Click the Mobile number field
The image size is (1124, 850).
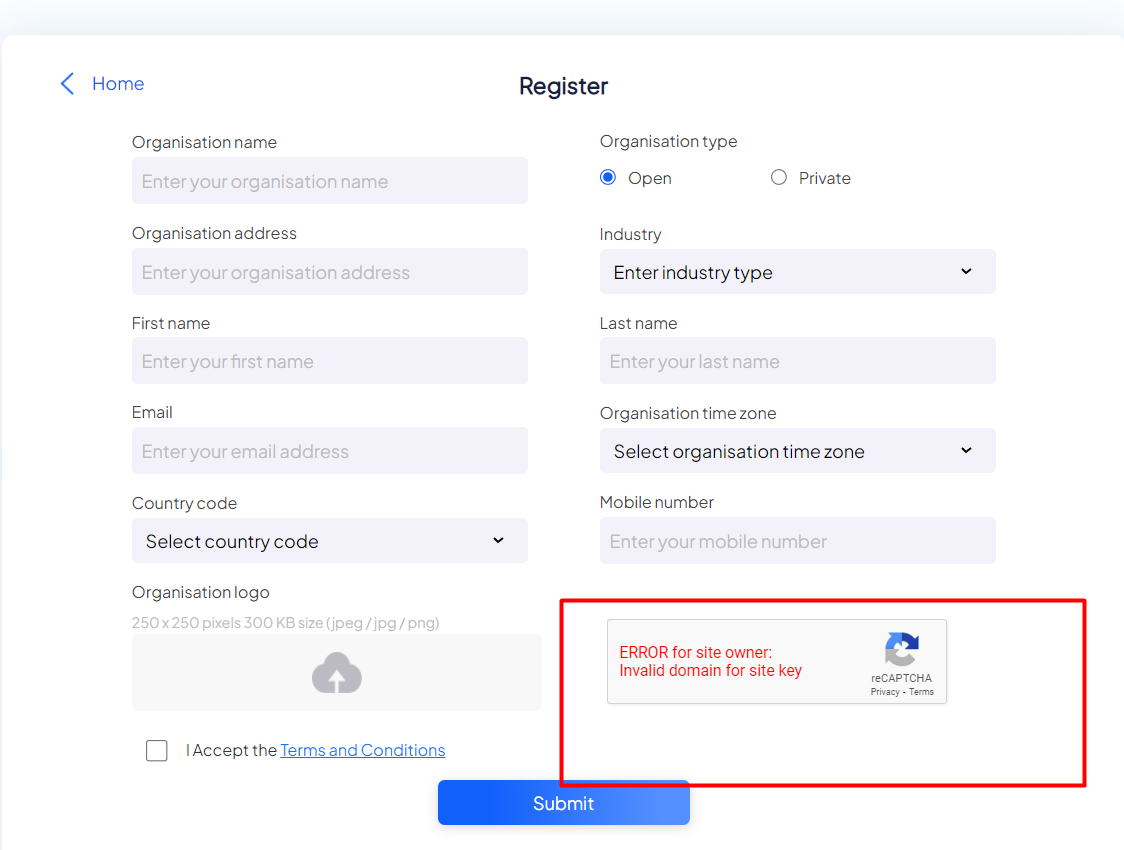click(x=797, y=541)
